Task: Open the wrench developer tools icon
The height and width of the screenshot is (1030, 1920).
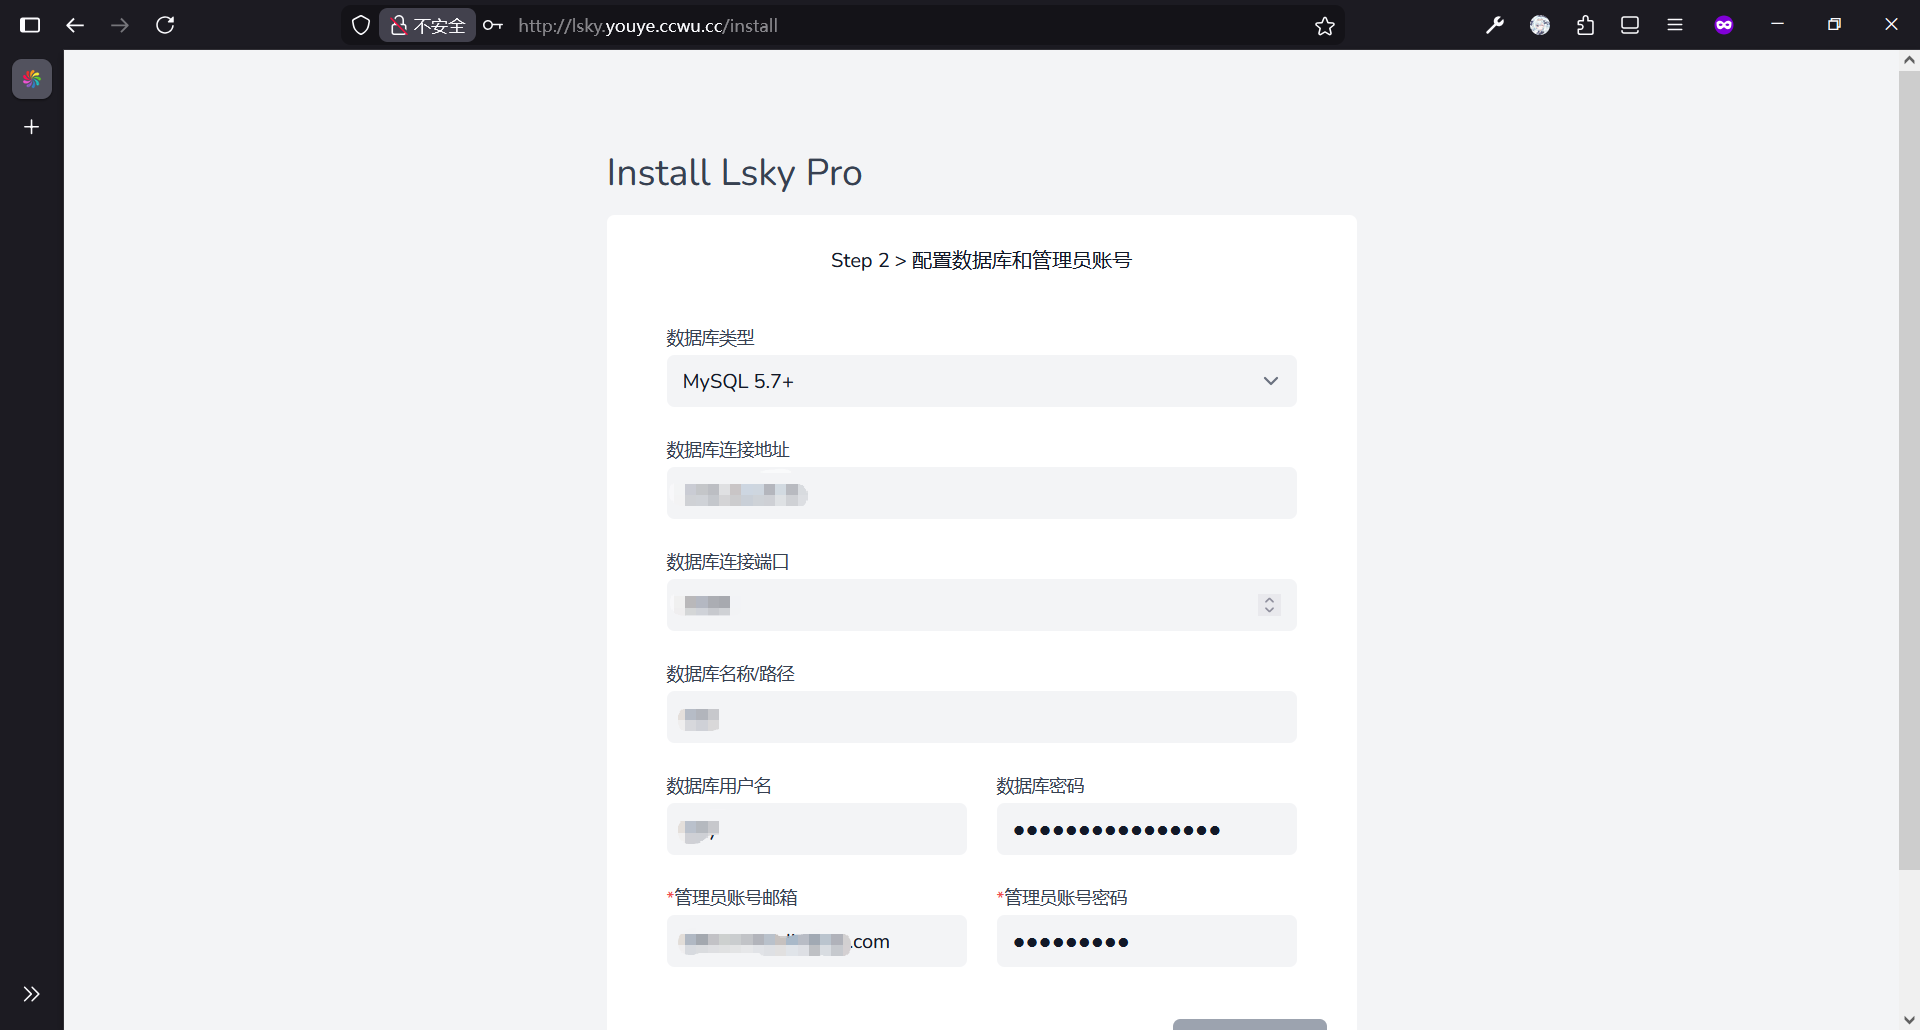Action: pos(1495,25)
